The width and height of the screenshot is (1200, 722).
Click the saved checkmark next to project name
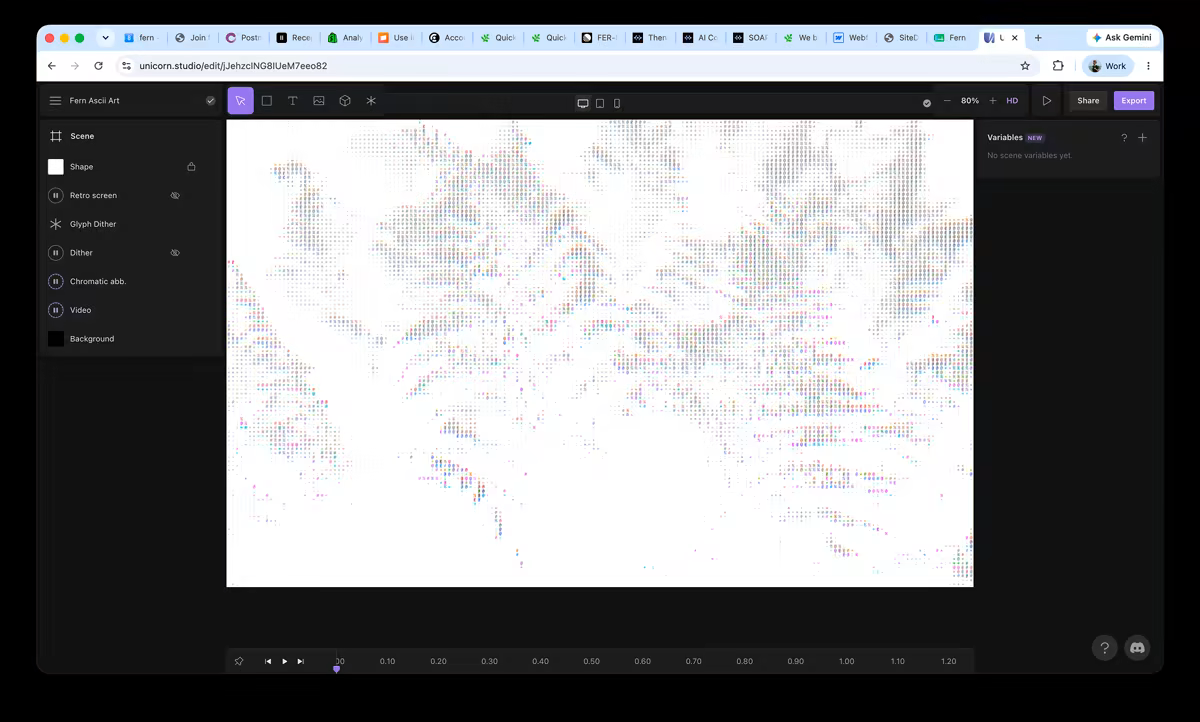211,101
